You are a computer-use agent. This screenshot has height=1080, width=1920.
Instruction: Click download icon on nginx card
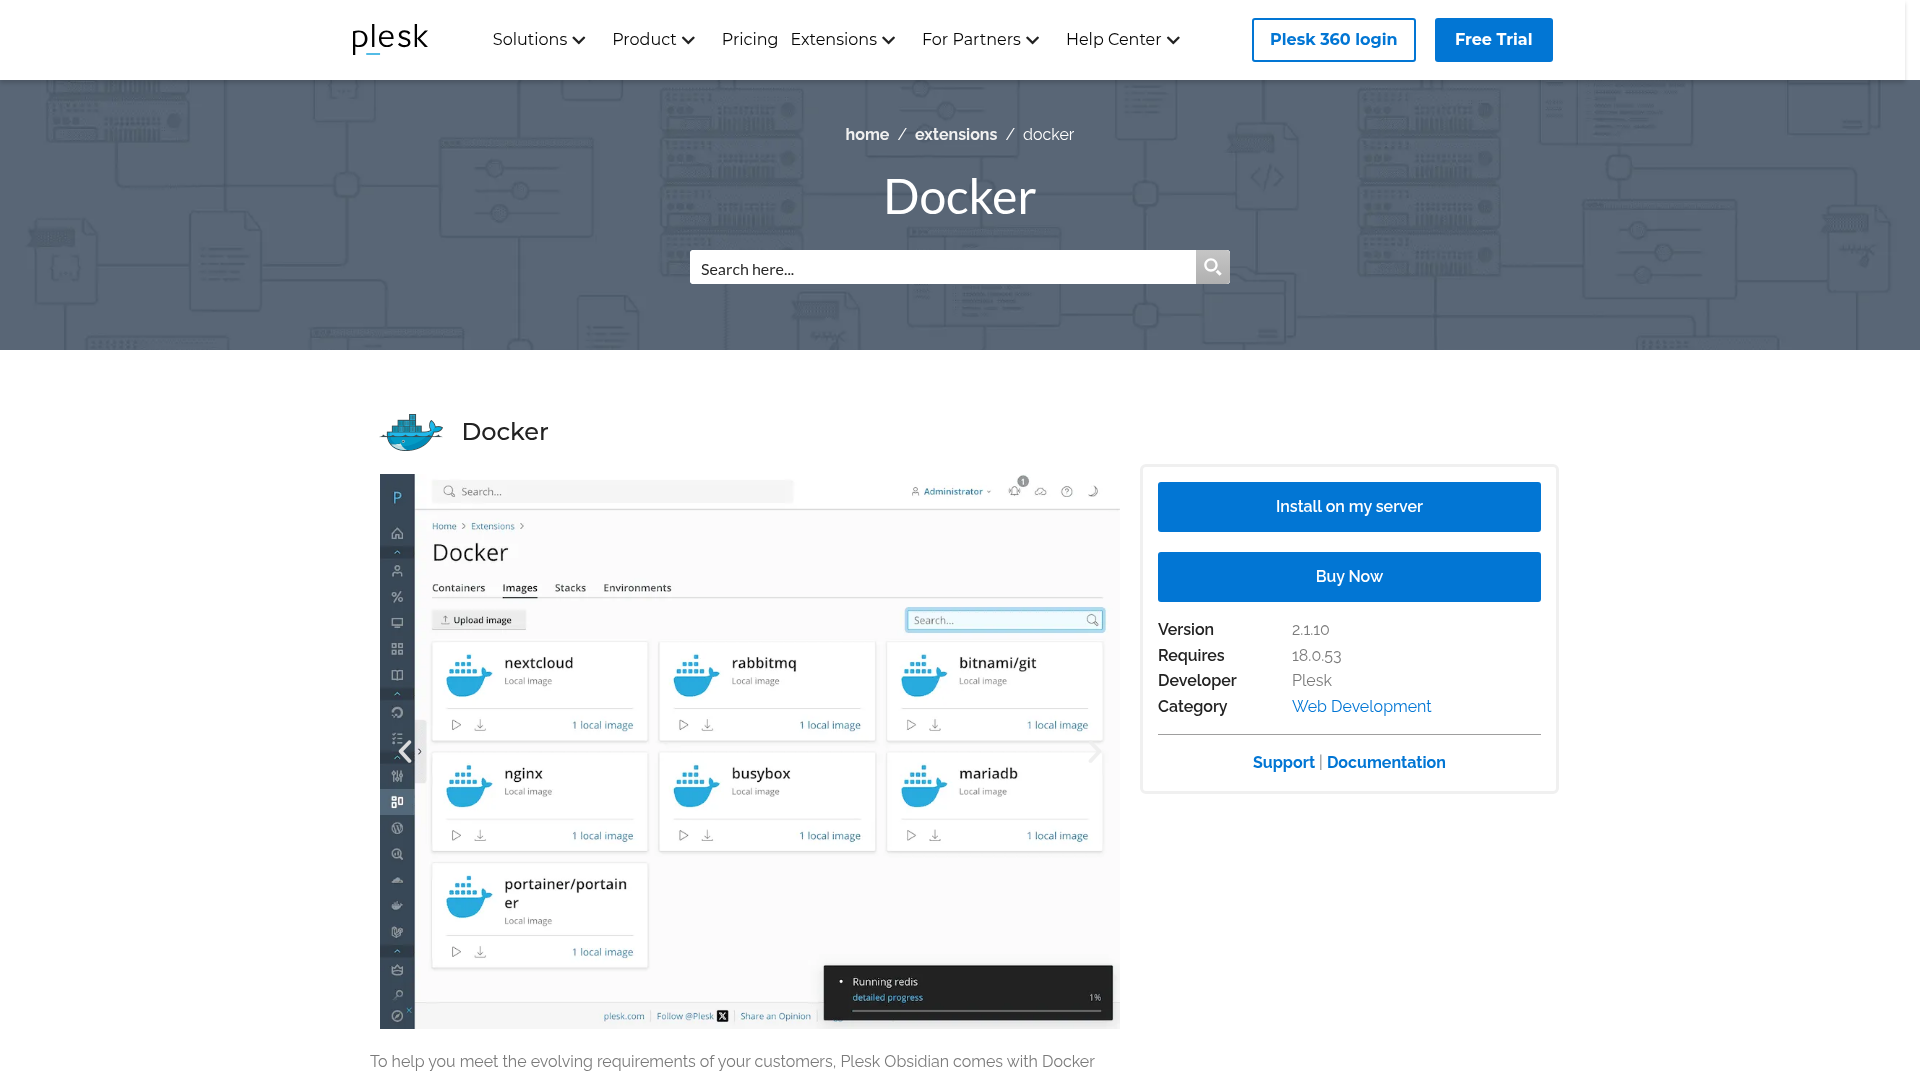480,835
